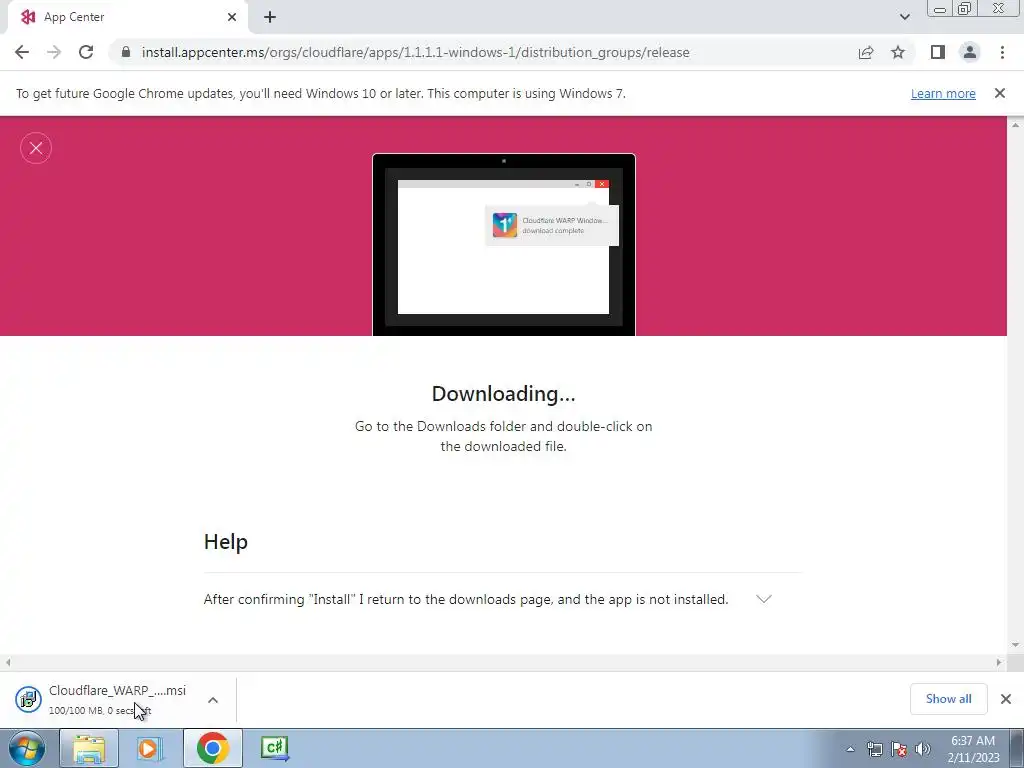
Task: Close the App Center tab
Action: [232, 17]
